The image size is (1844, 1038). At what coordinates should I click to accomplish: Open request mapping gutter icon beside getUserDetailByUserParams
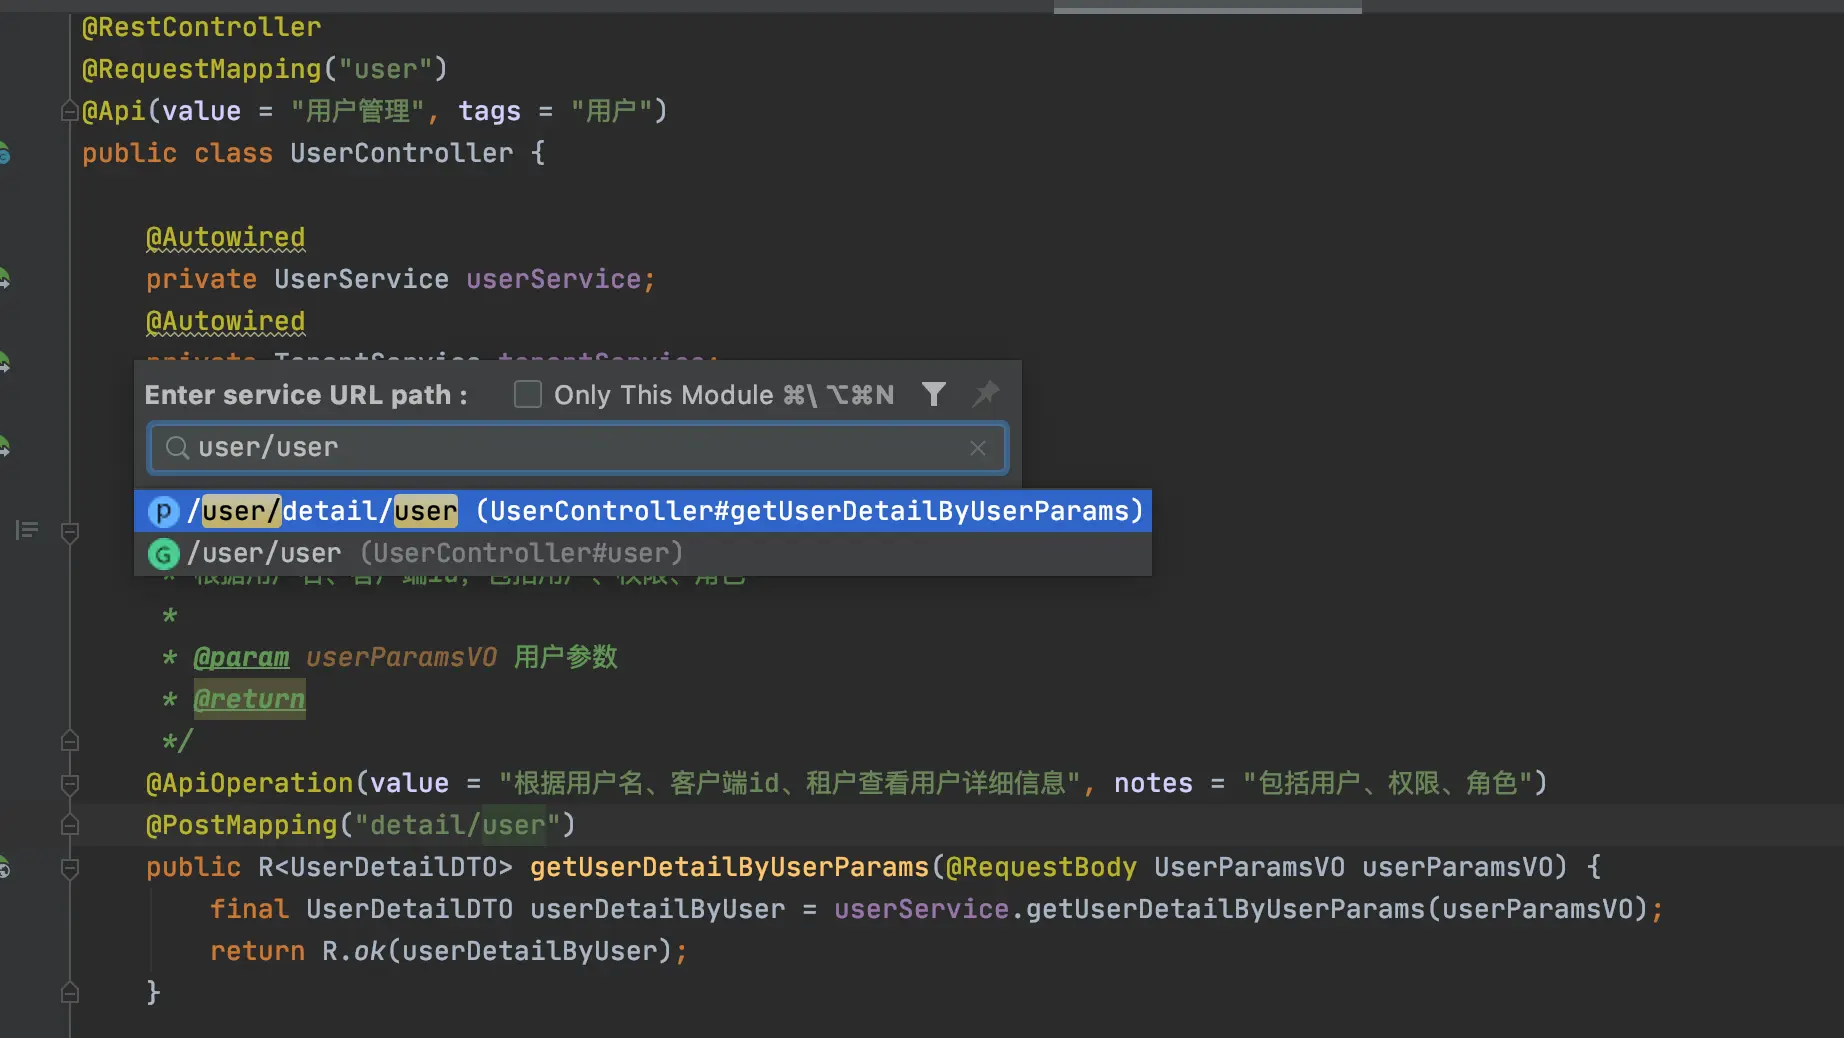4,867
